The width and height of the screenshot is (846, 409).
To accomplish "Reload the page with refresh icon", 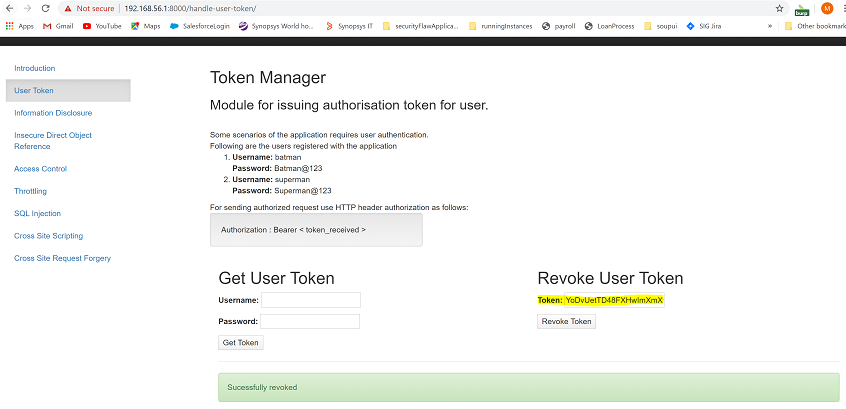I will 46,7.
